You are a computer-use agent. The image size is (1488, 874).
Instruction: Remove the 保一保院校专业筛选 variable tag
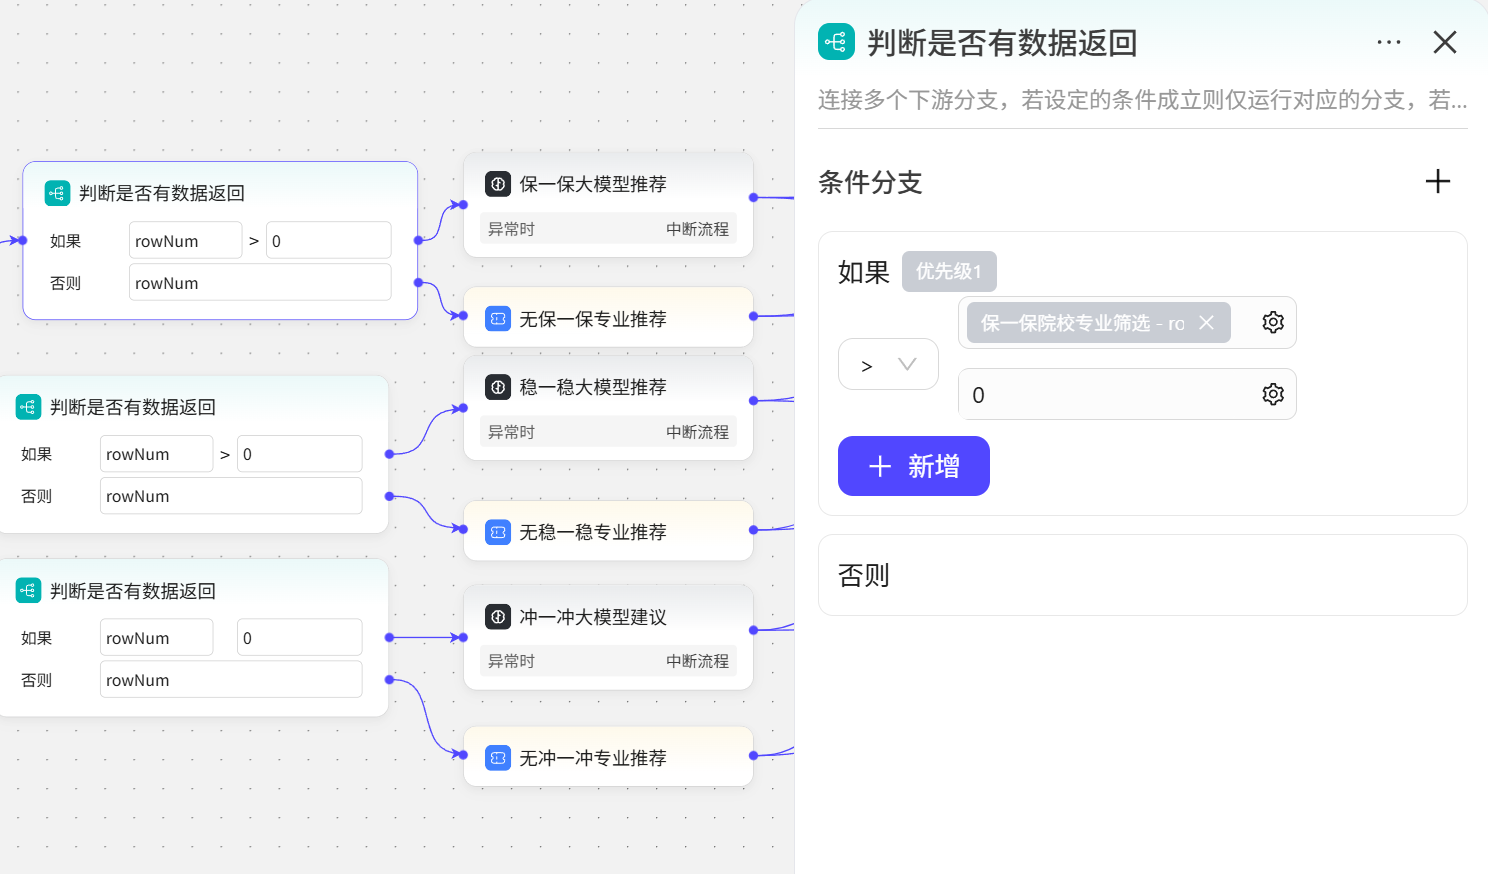click(x=1206, y=322)
